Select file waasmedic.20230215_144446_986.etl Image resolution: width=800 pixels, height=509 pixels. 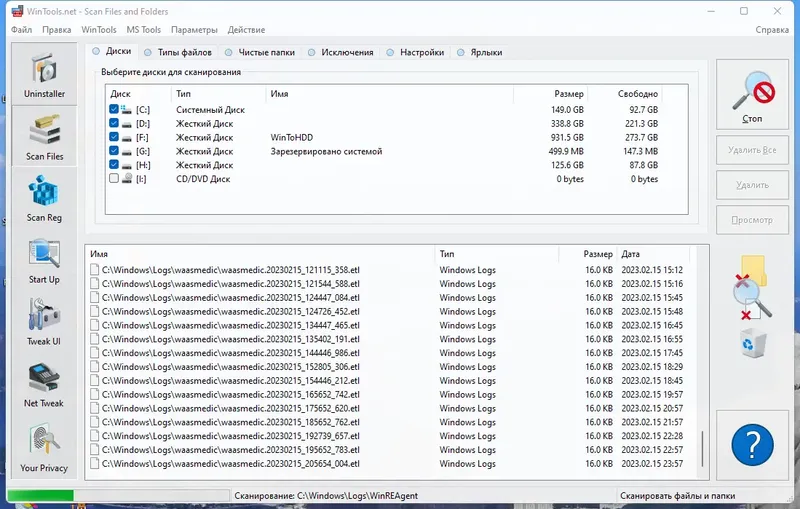point(231,353)
